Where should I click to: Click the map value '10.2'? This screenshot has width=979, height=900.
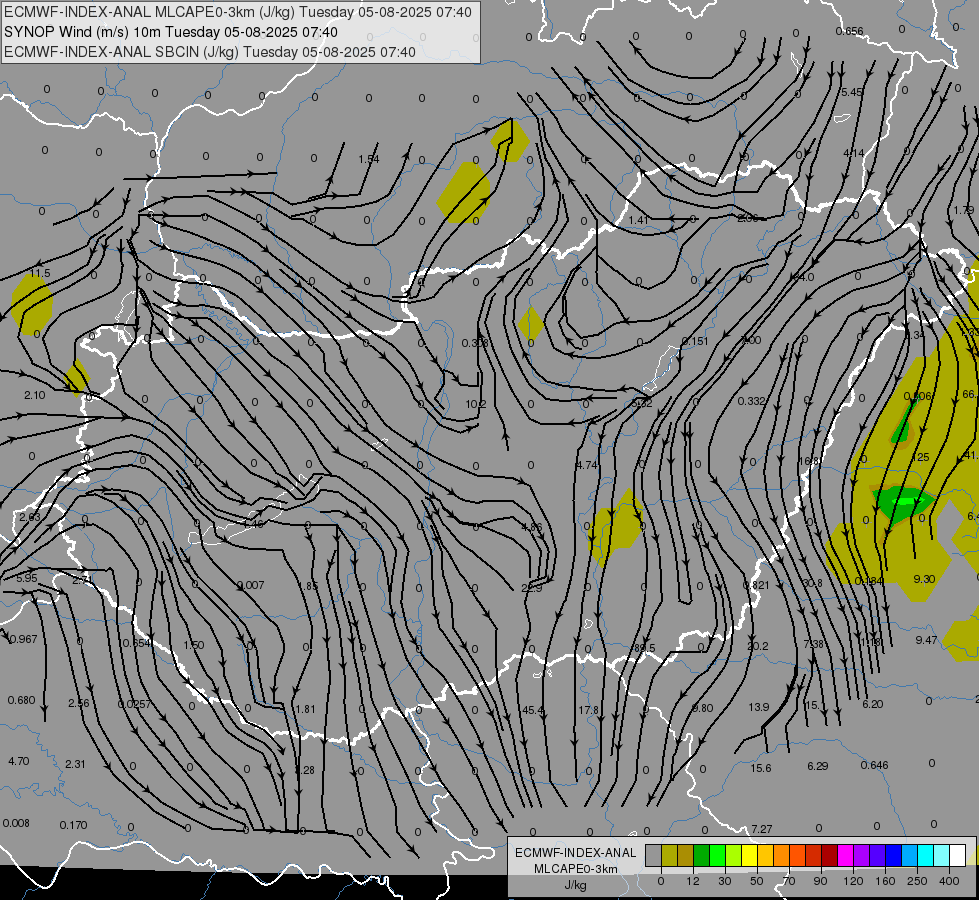[476, 404]
